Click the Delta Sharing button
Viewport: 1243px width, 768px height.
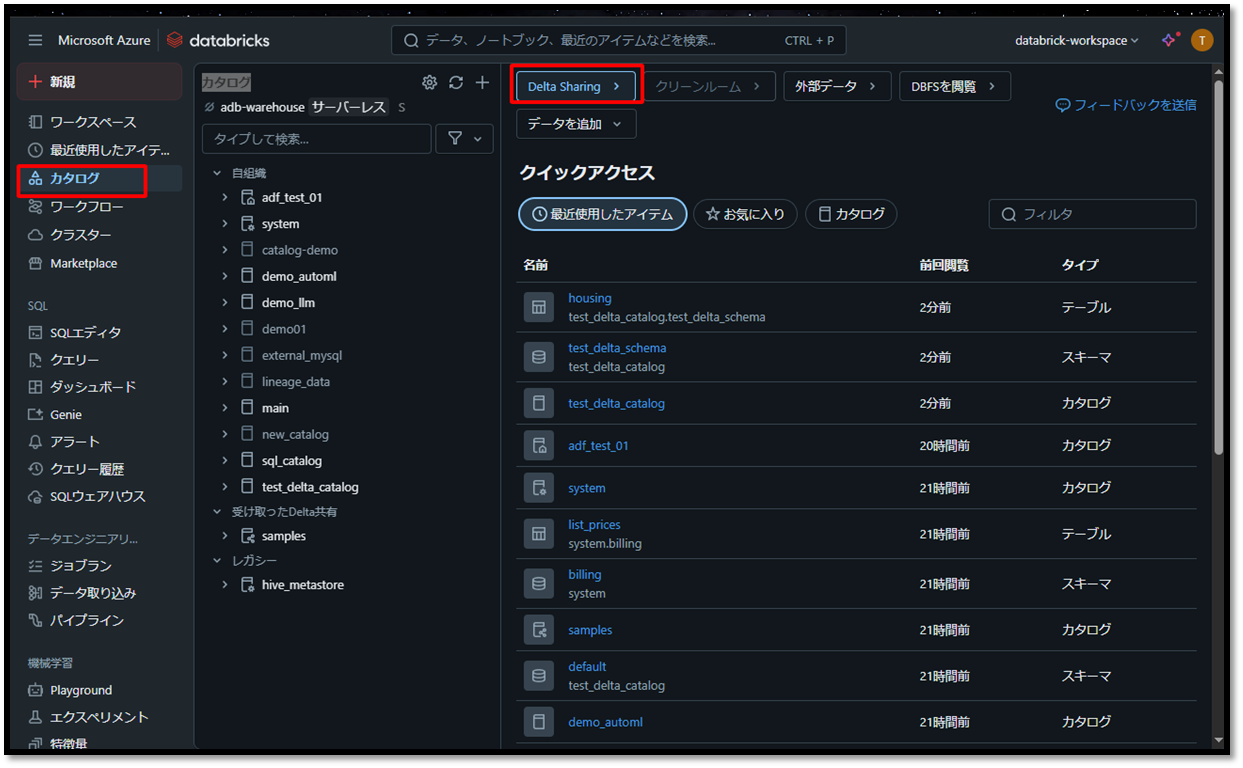pyautogui.click(x=575, y=87)
